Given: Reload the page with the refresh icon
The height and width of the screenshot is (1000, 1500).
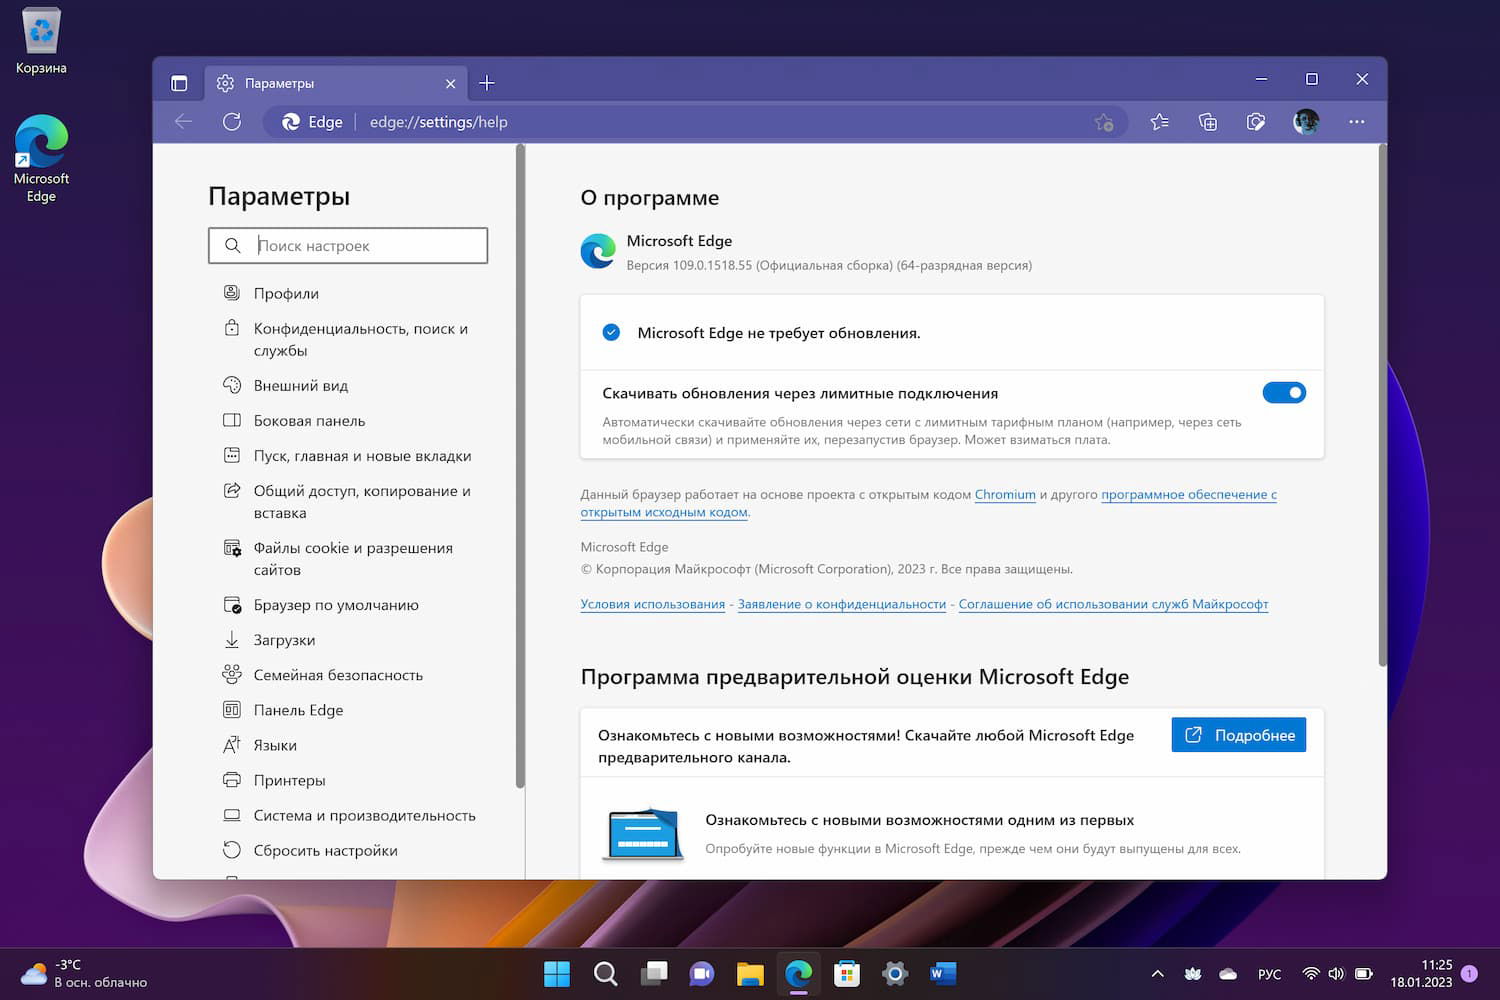Looking at the screenshot, I should click(x=232, y=122).
